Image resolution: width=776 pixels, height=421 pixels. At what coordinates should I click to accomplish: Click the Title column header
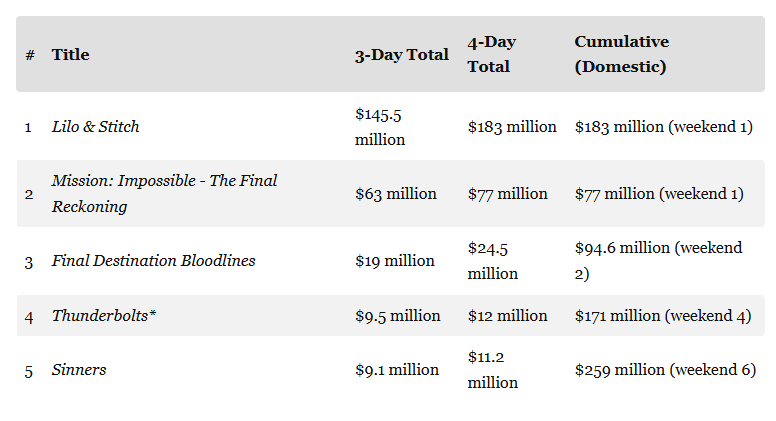pyautogui.click(x=71, y=55)
